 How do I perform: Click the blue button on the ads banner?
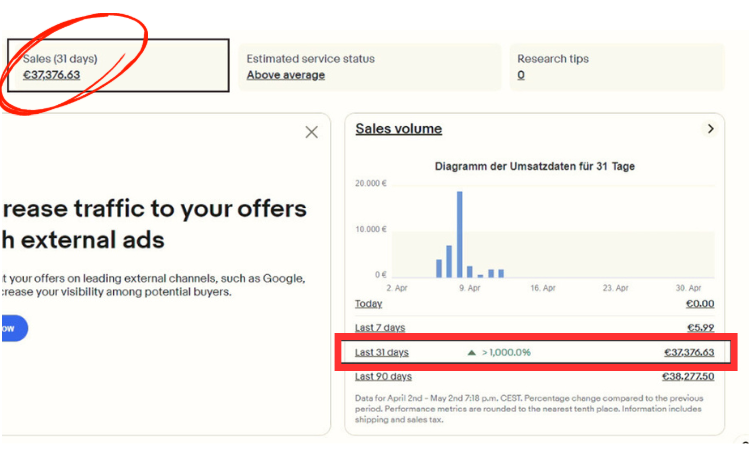coord(14,328)
